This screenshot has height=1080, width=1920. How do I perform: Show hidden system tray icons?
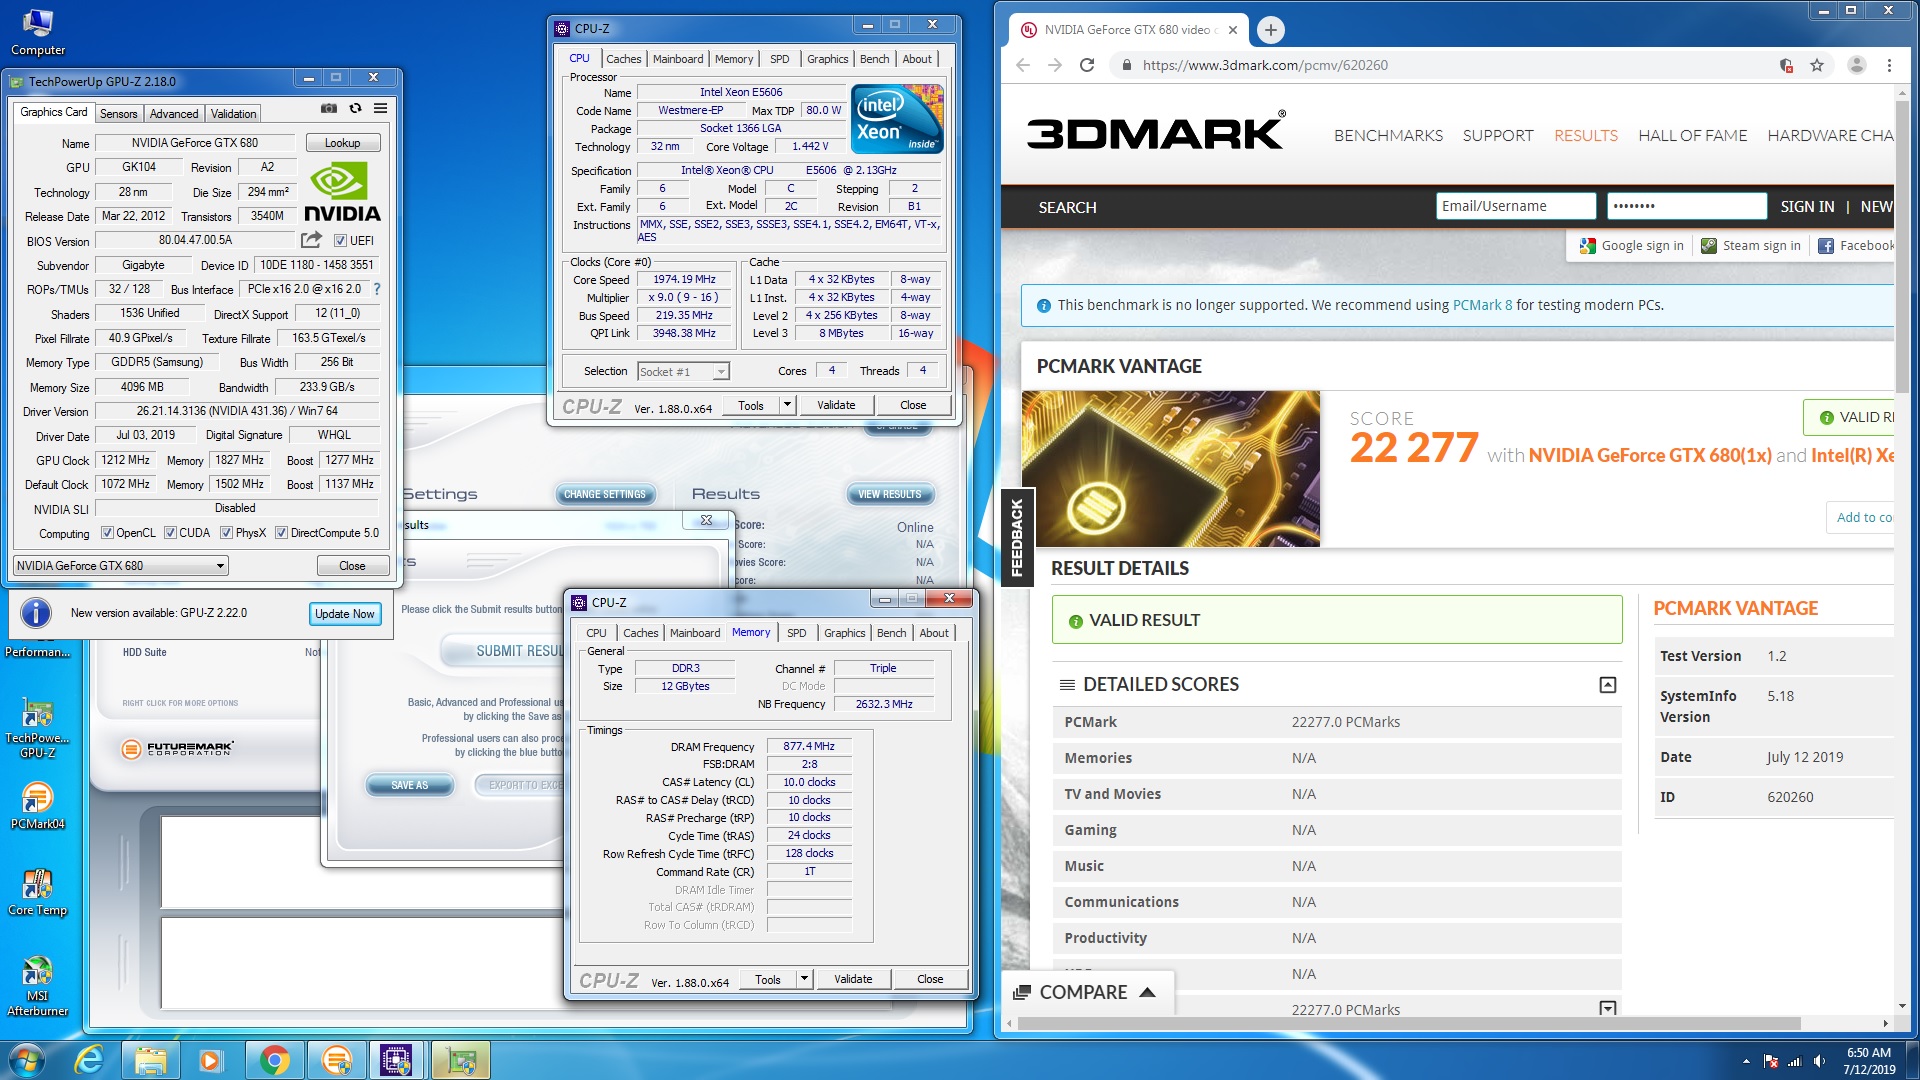pyautogui.click(x=1746, y=1062)
